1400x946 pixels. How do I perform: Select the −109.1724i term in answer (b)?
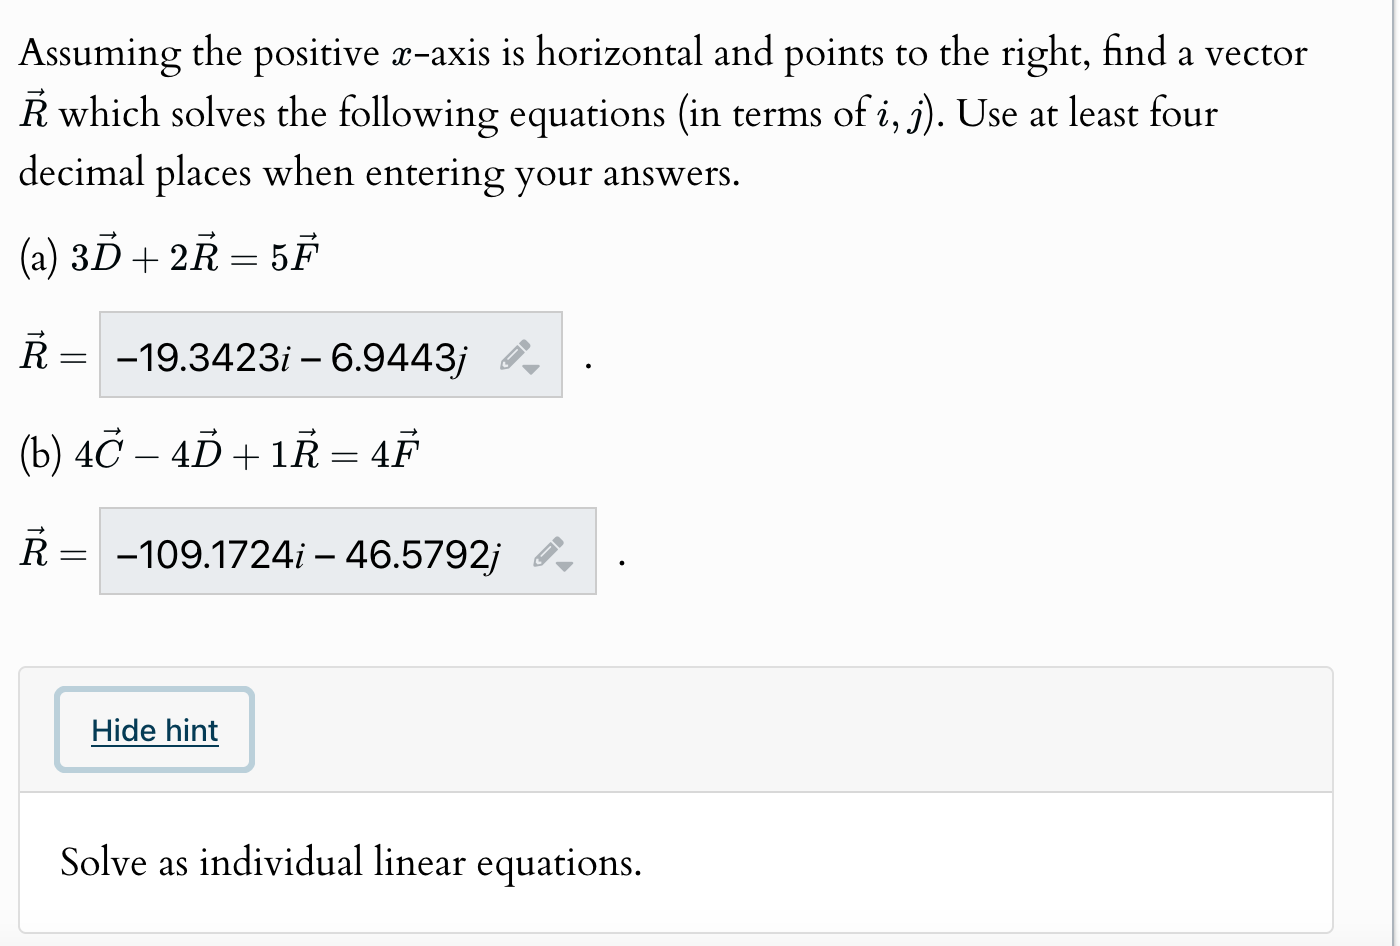pyautogui.click(x=210, y=553)
